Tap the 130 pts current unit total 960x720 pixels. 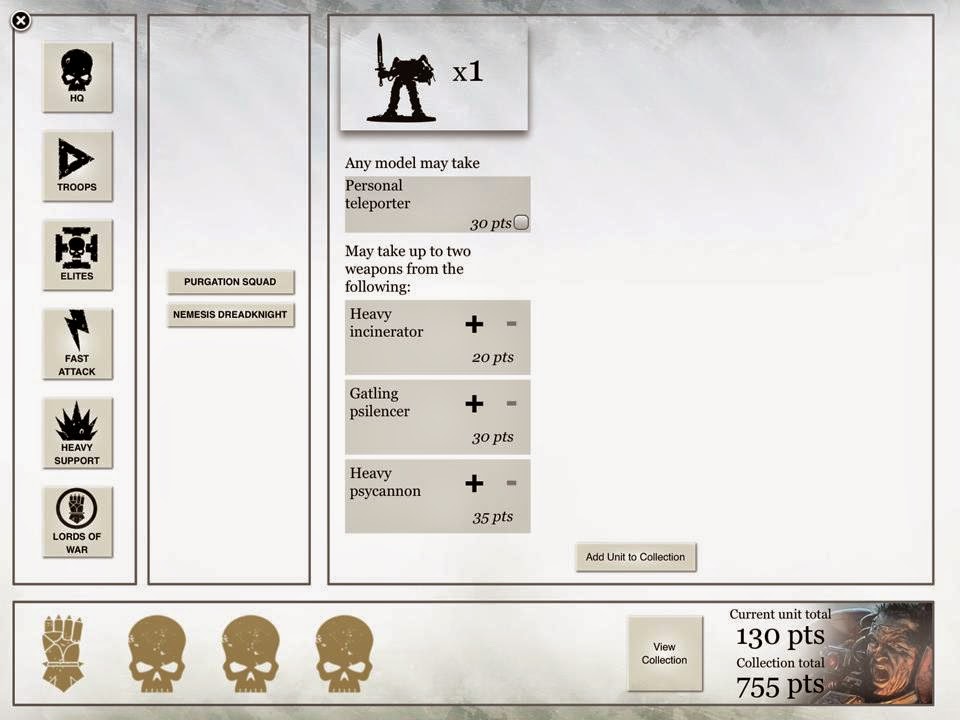coord(780,636)
